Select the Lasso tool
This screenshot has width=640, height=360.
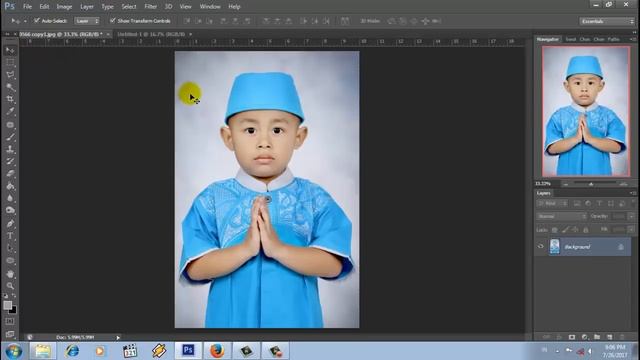10,75
